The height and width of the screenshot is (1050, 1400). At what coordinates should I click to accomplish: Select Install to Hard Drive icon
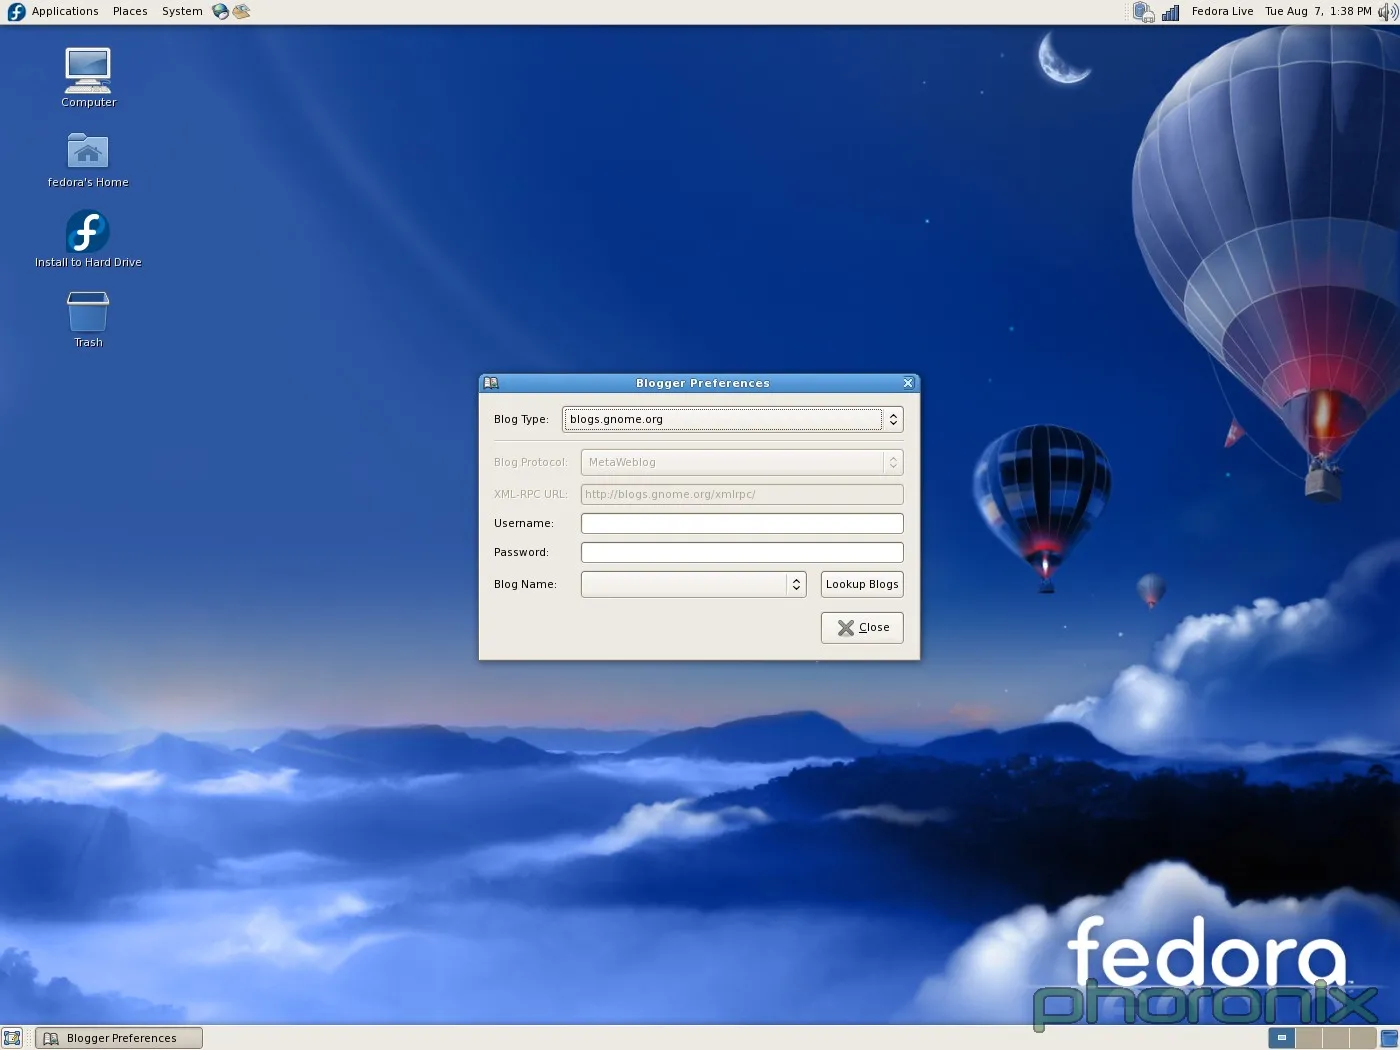[88, 239]
